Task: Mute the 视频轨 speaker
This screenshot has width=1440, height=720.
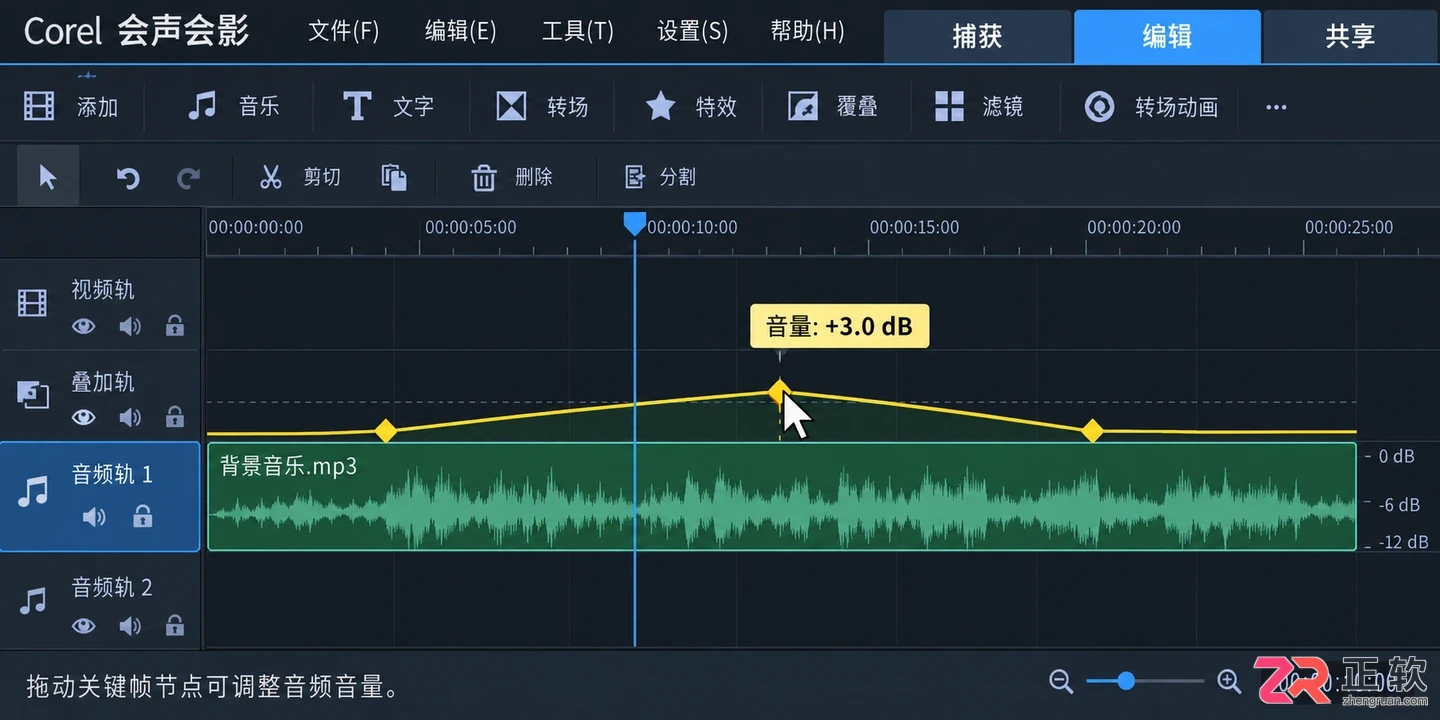Action: 130,326
